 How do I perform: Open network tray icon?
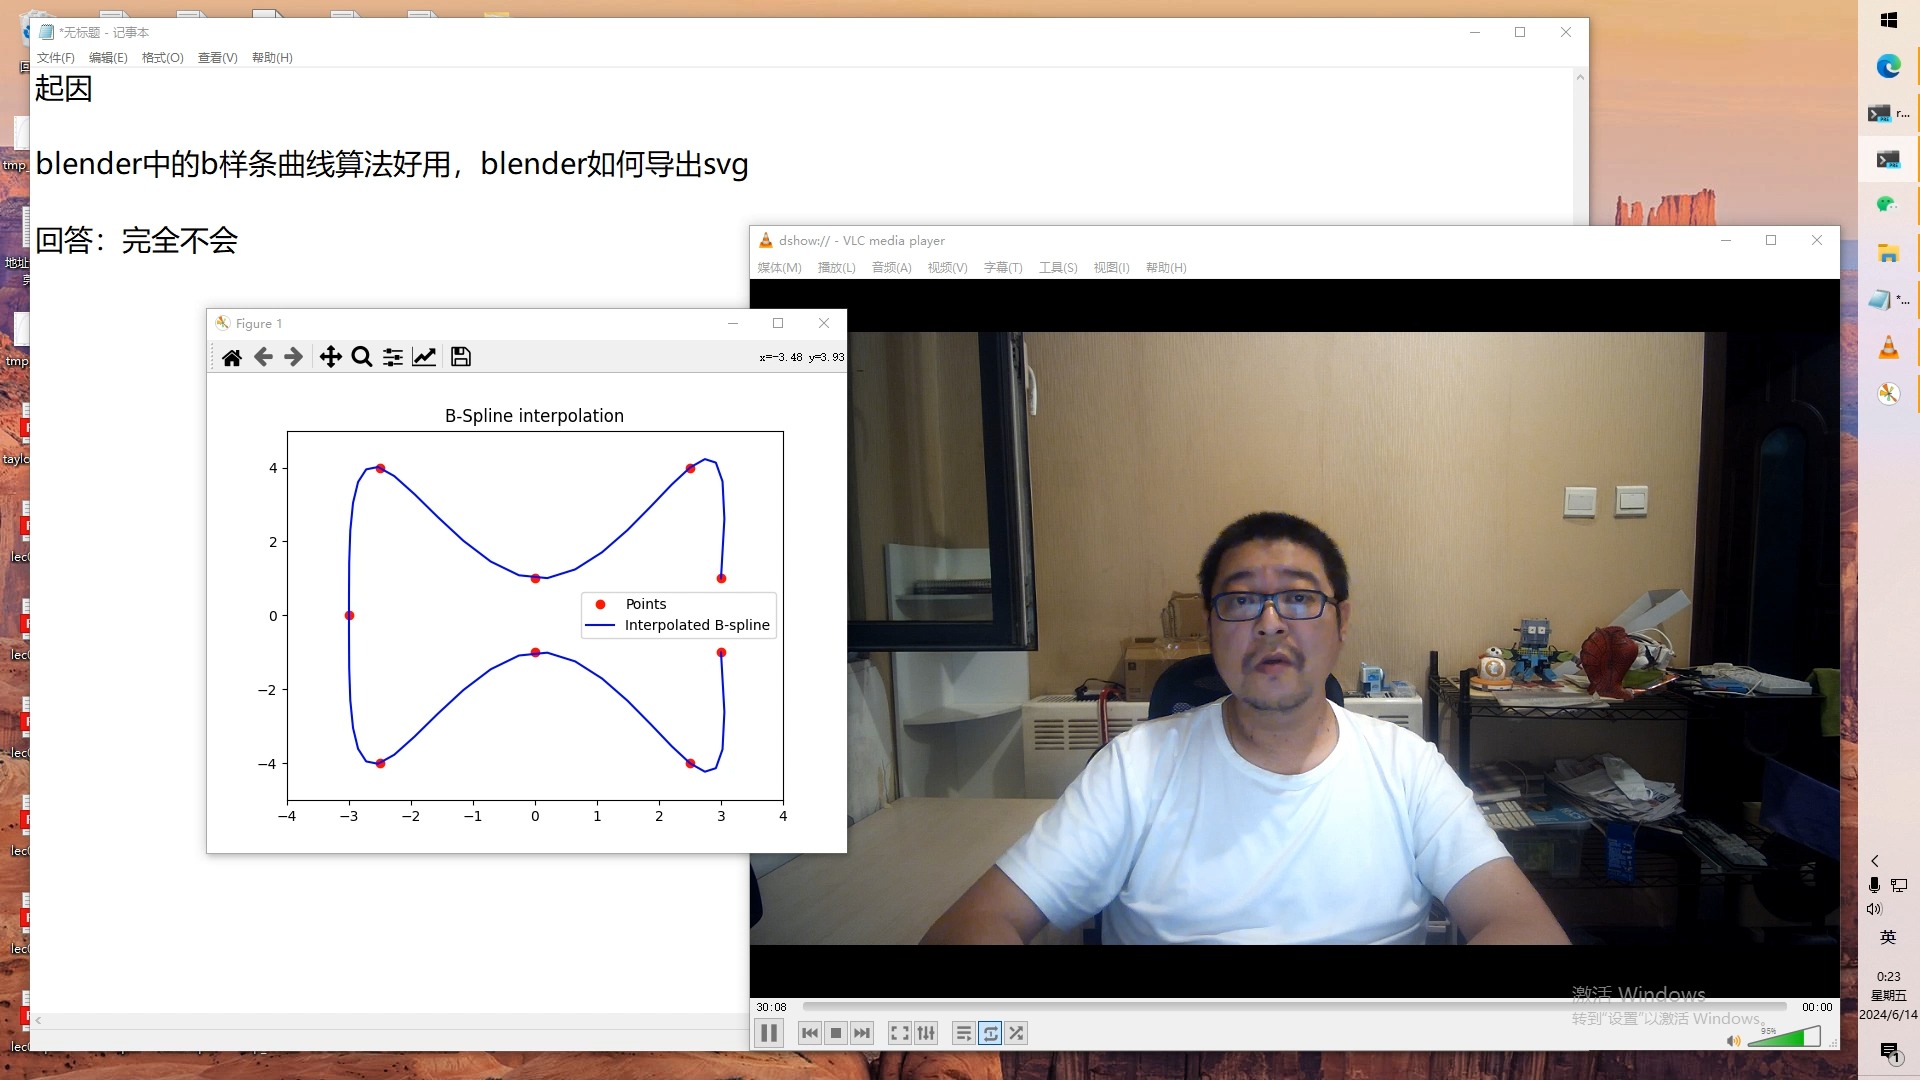tap(1899, 885)
